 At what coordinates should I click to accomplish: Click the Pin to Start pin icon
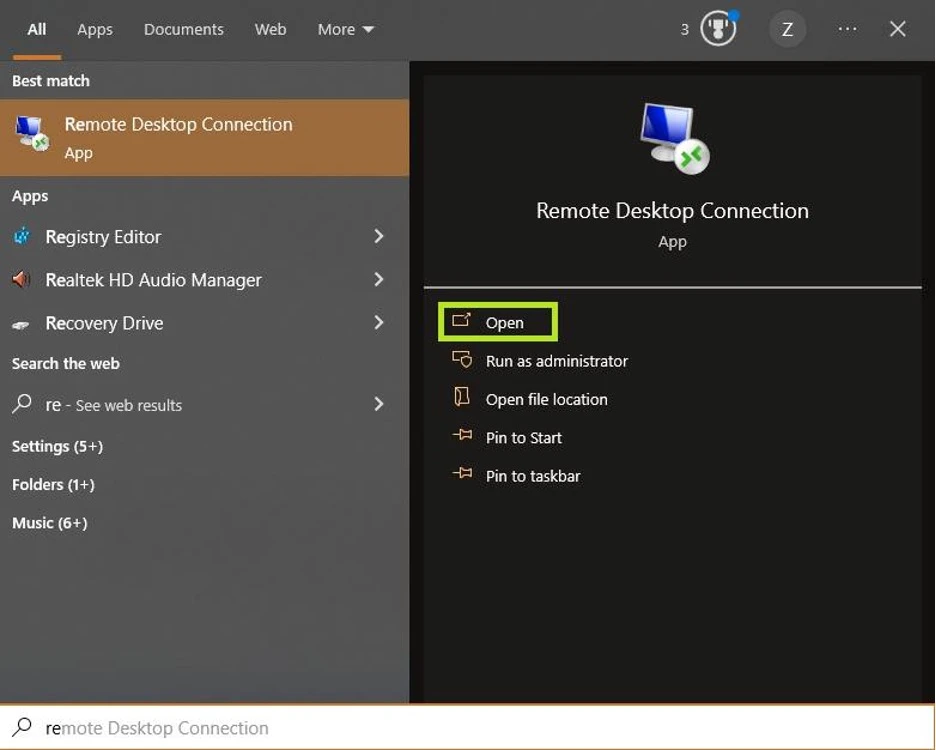[x=463, y=435]
